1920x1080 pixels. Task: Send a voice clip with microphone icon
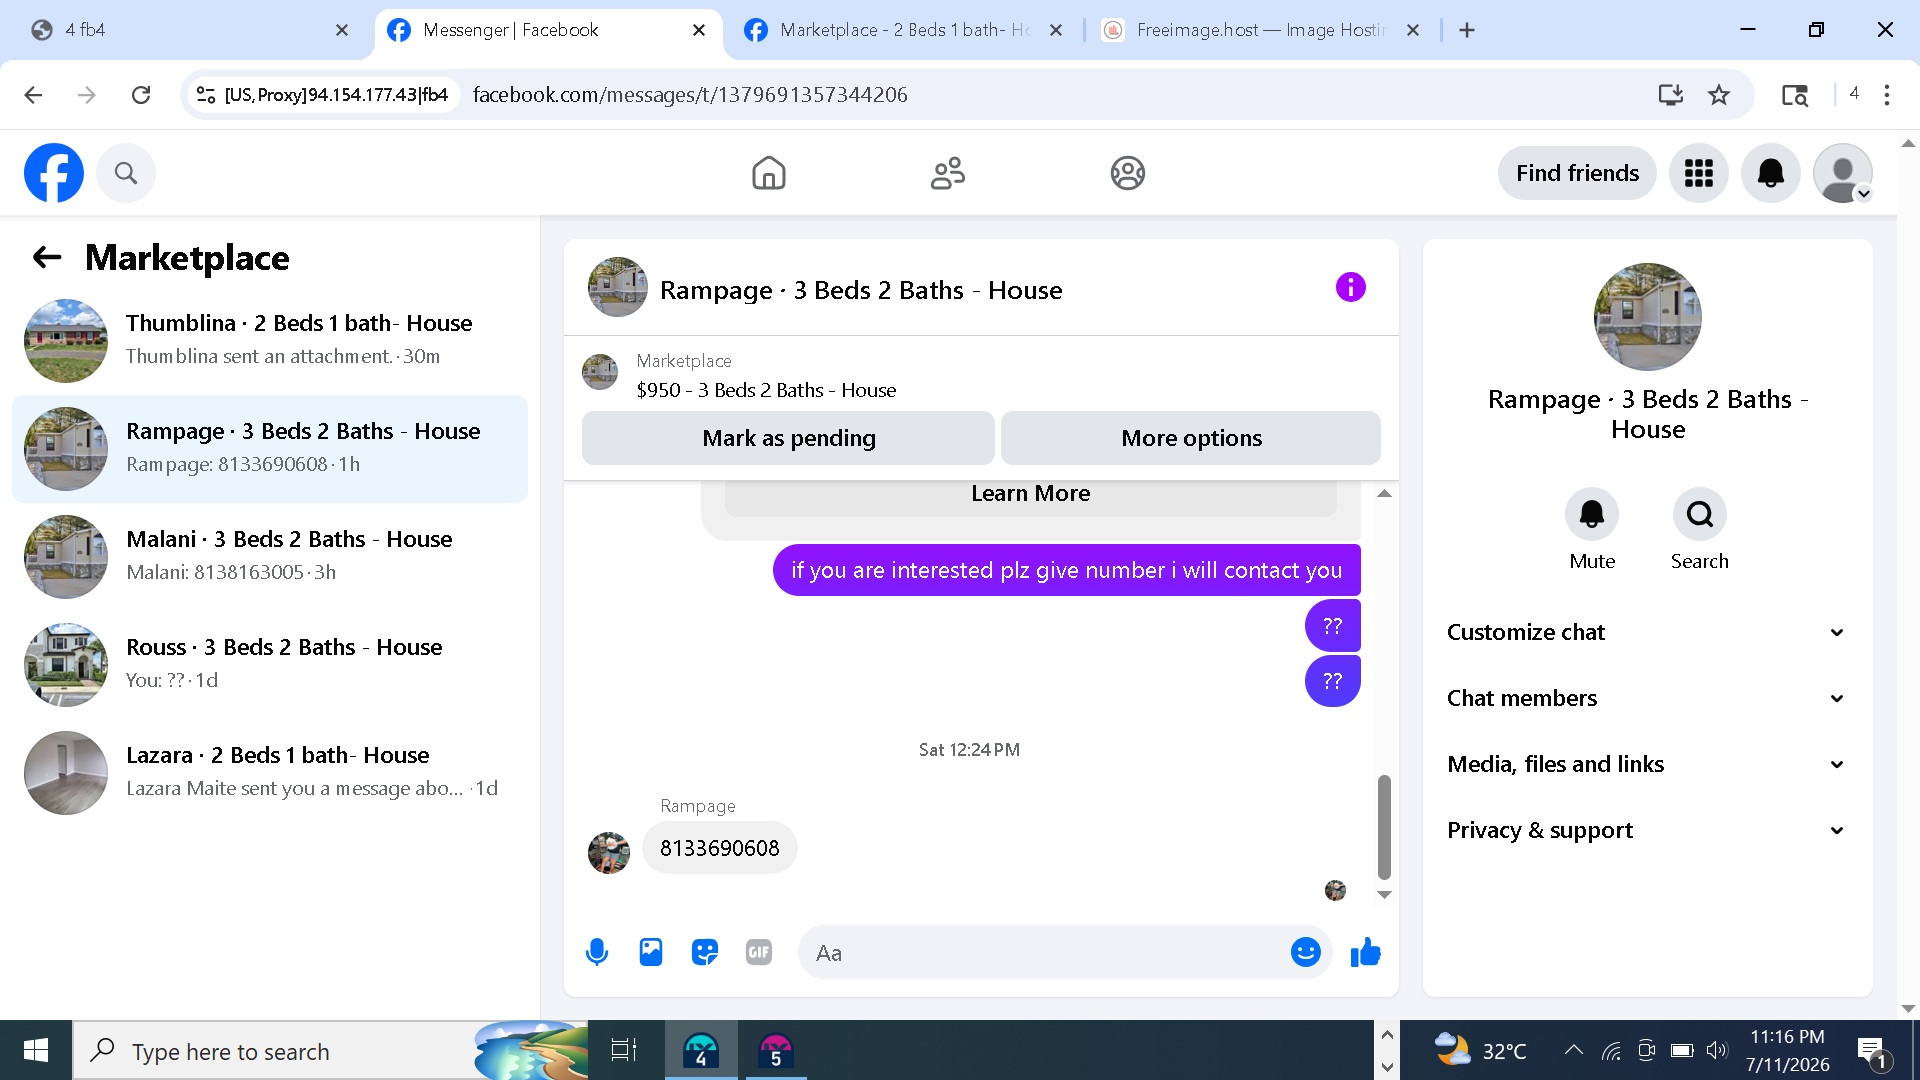597,952
